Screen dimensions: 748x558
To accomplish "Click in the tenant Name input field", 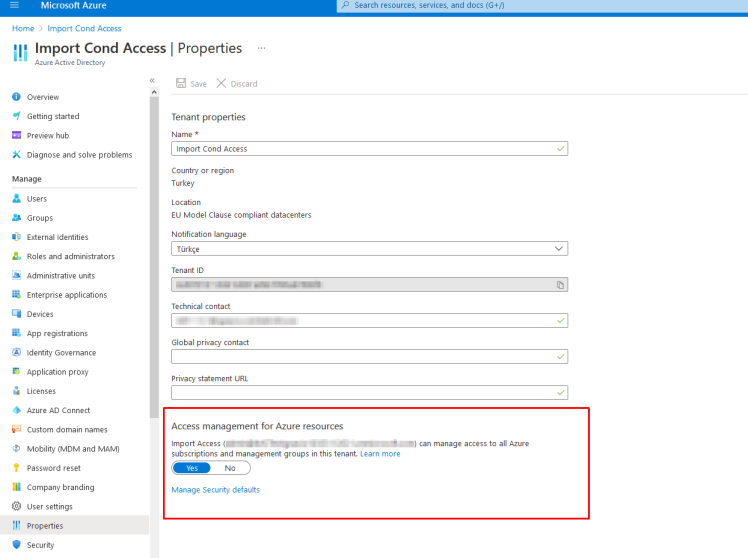I will pos(369,148).
